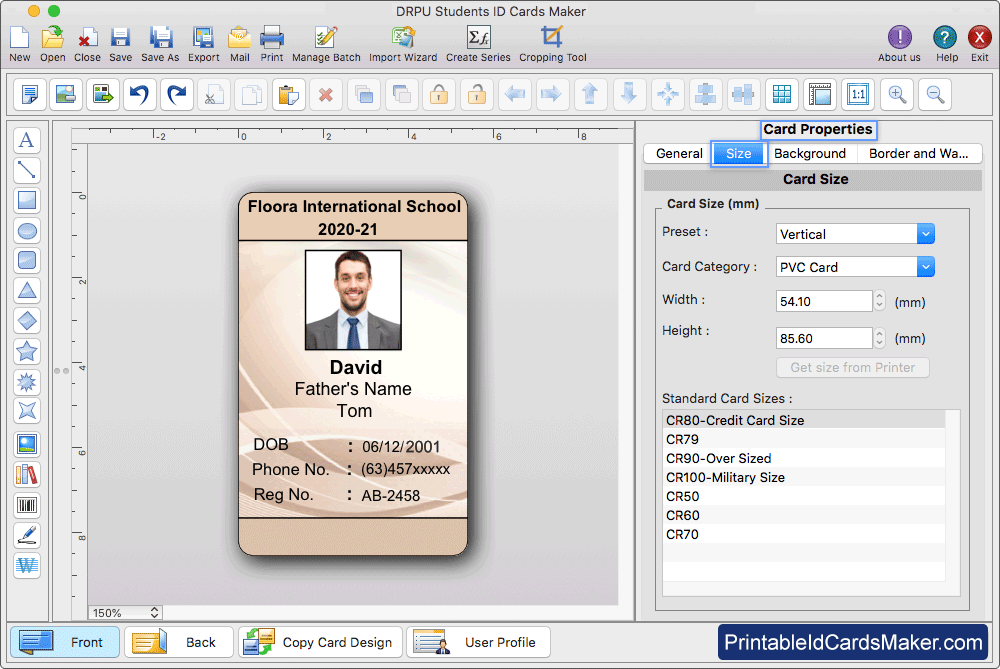The image size is (1000, 669).
Task: Select the Rectangle shape tool
Action: (27, 200)
